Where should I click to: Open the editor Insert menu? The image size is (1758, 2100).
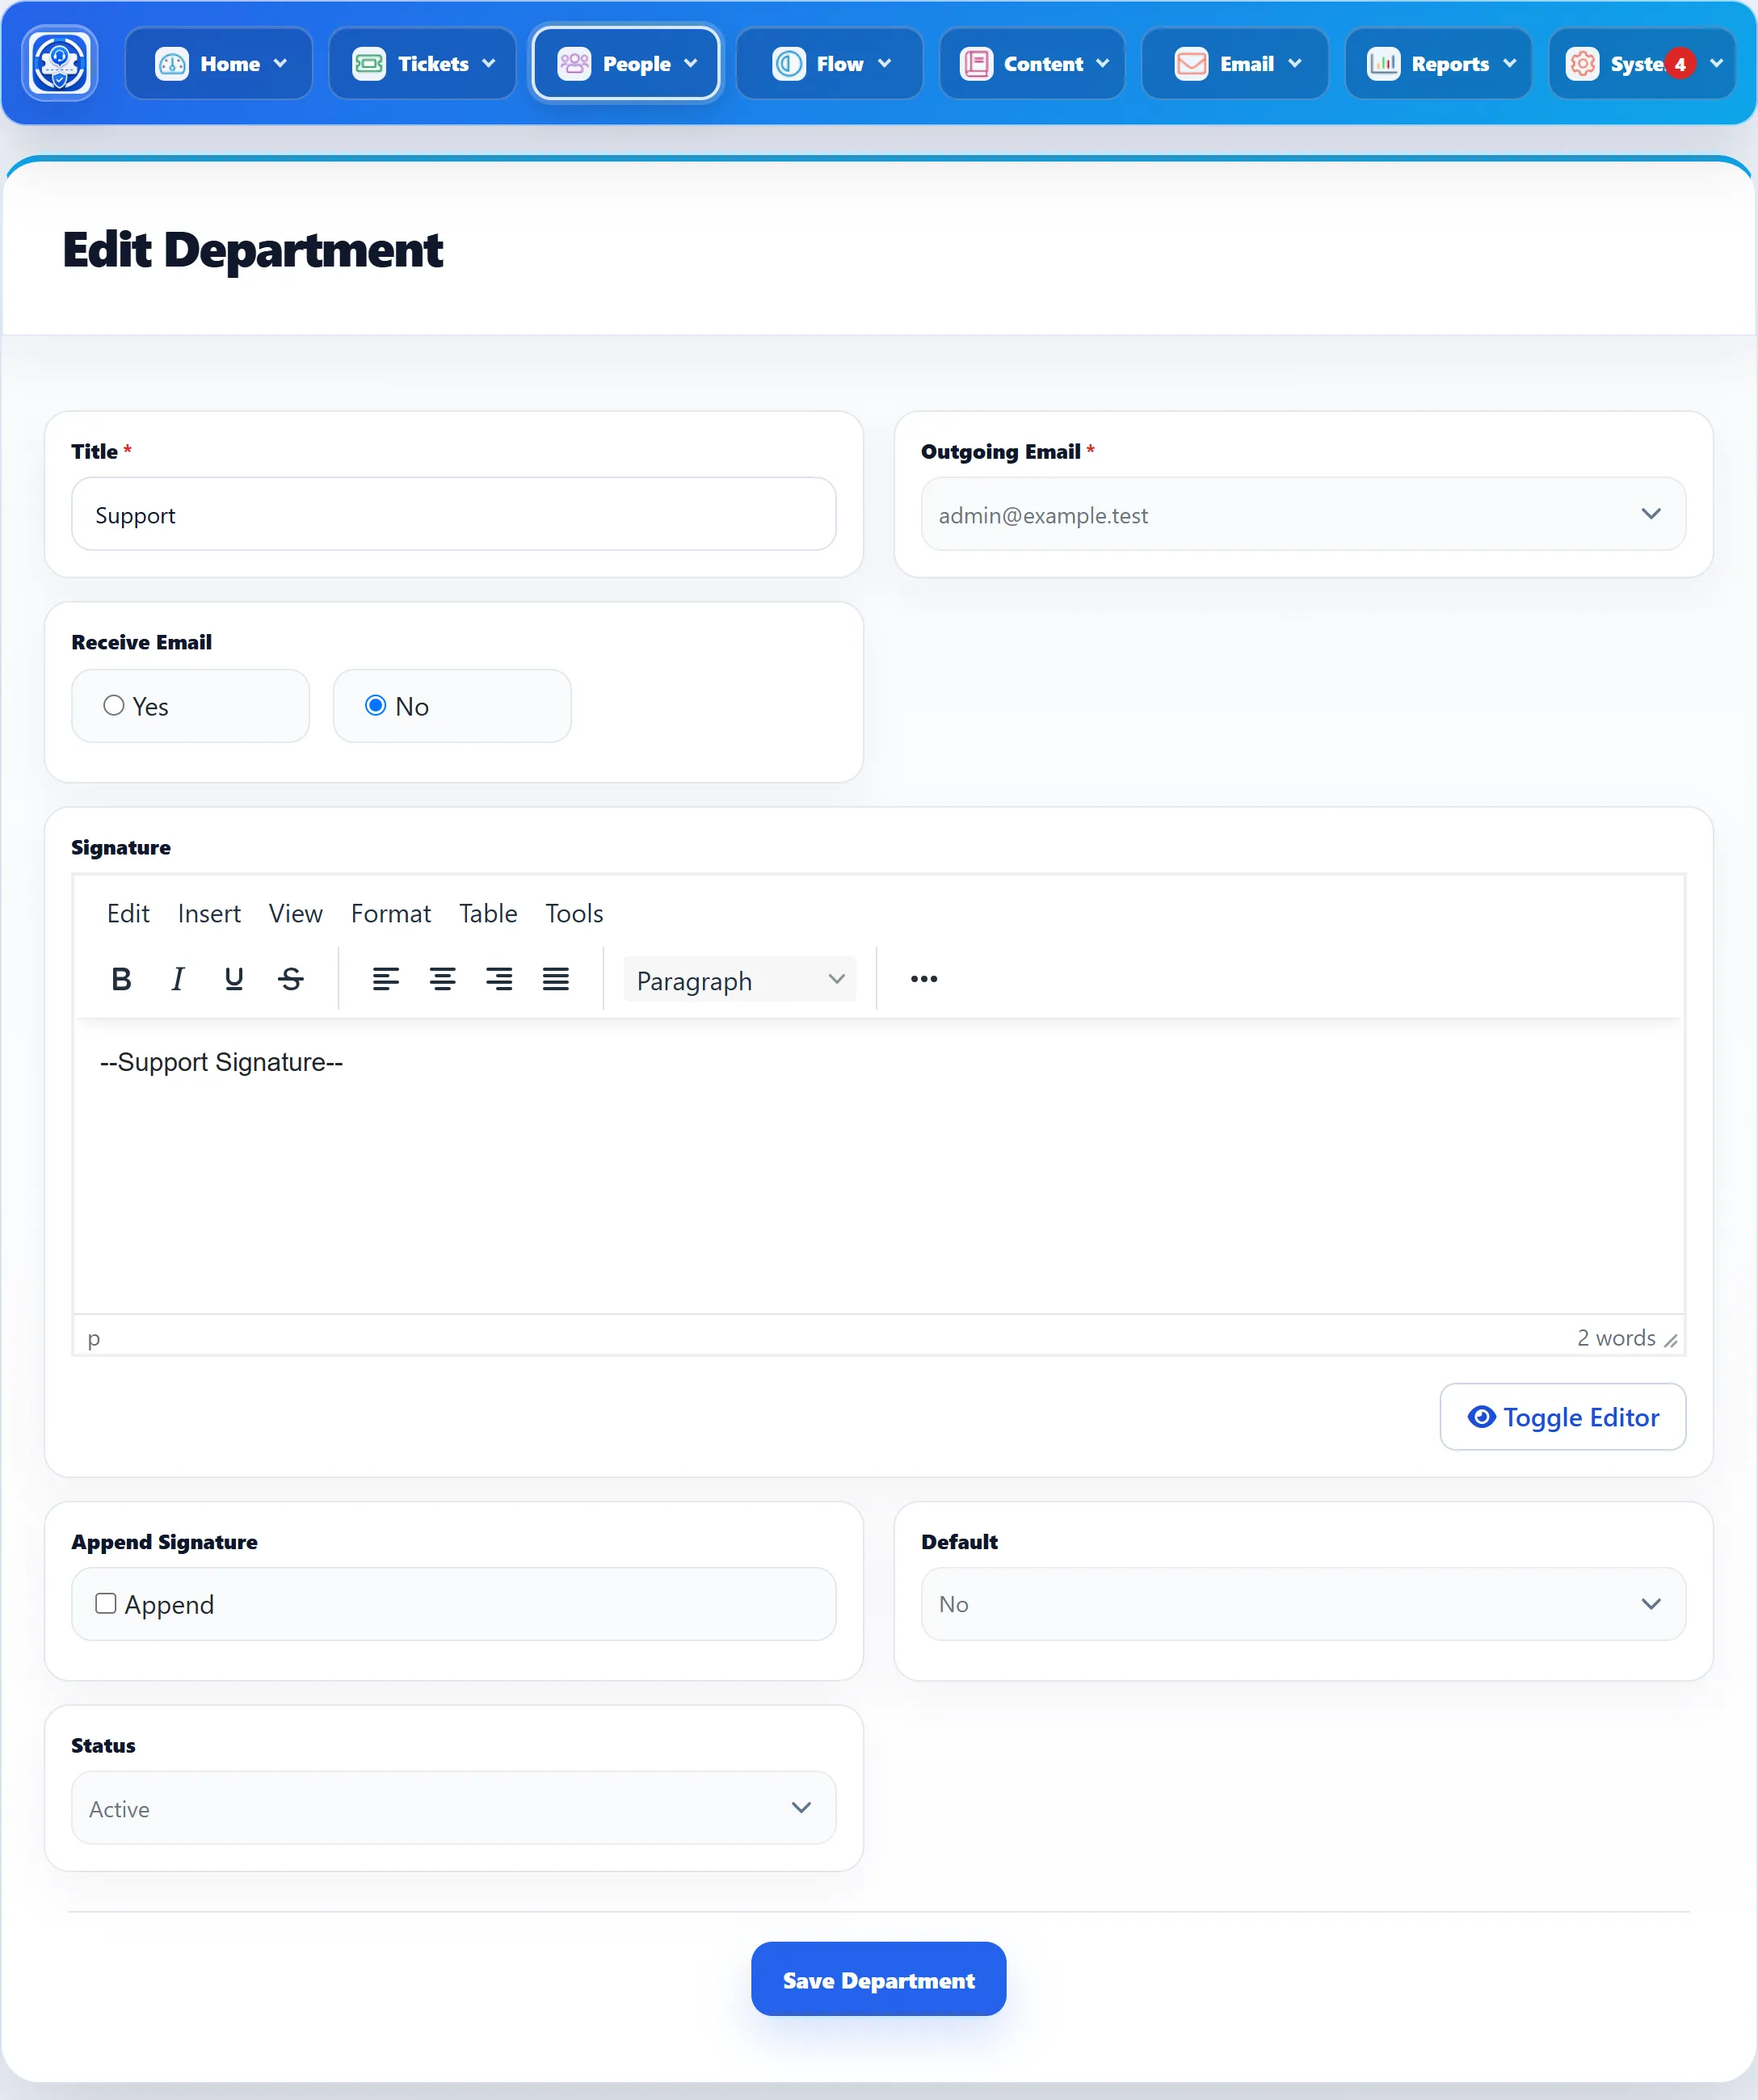(x=209, y=913)
